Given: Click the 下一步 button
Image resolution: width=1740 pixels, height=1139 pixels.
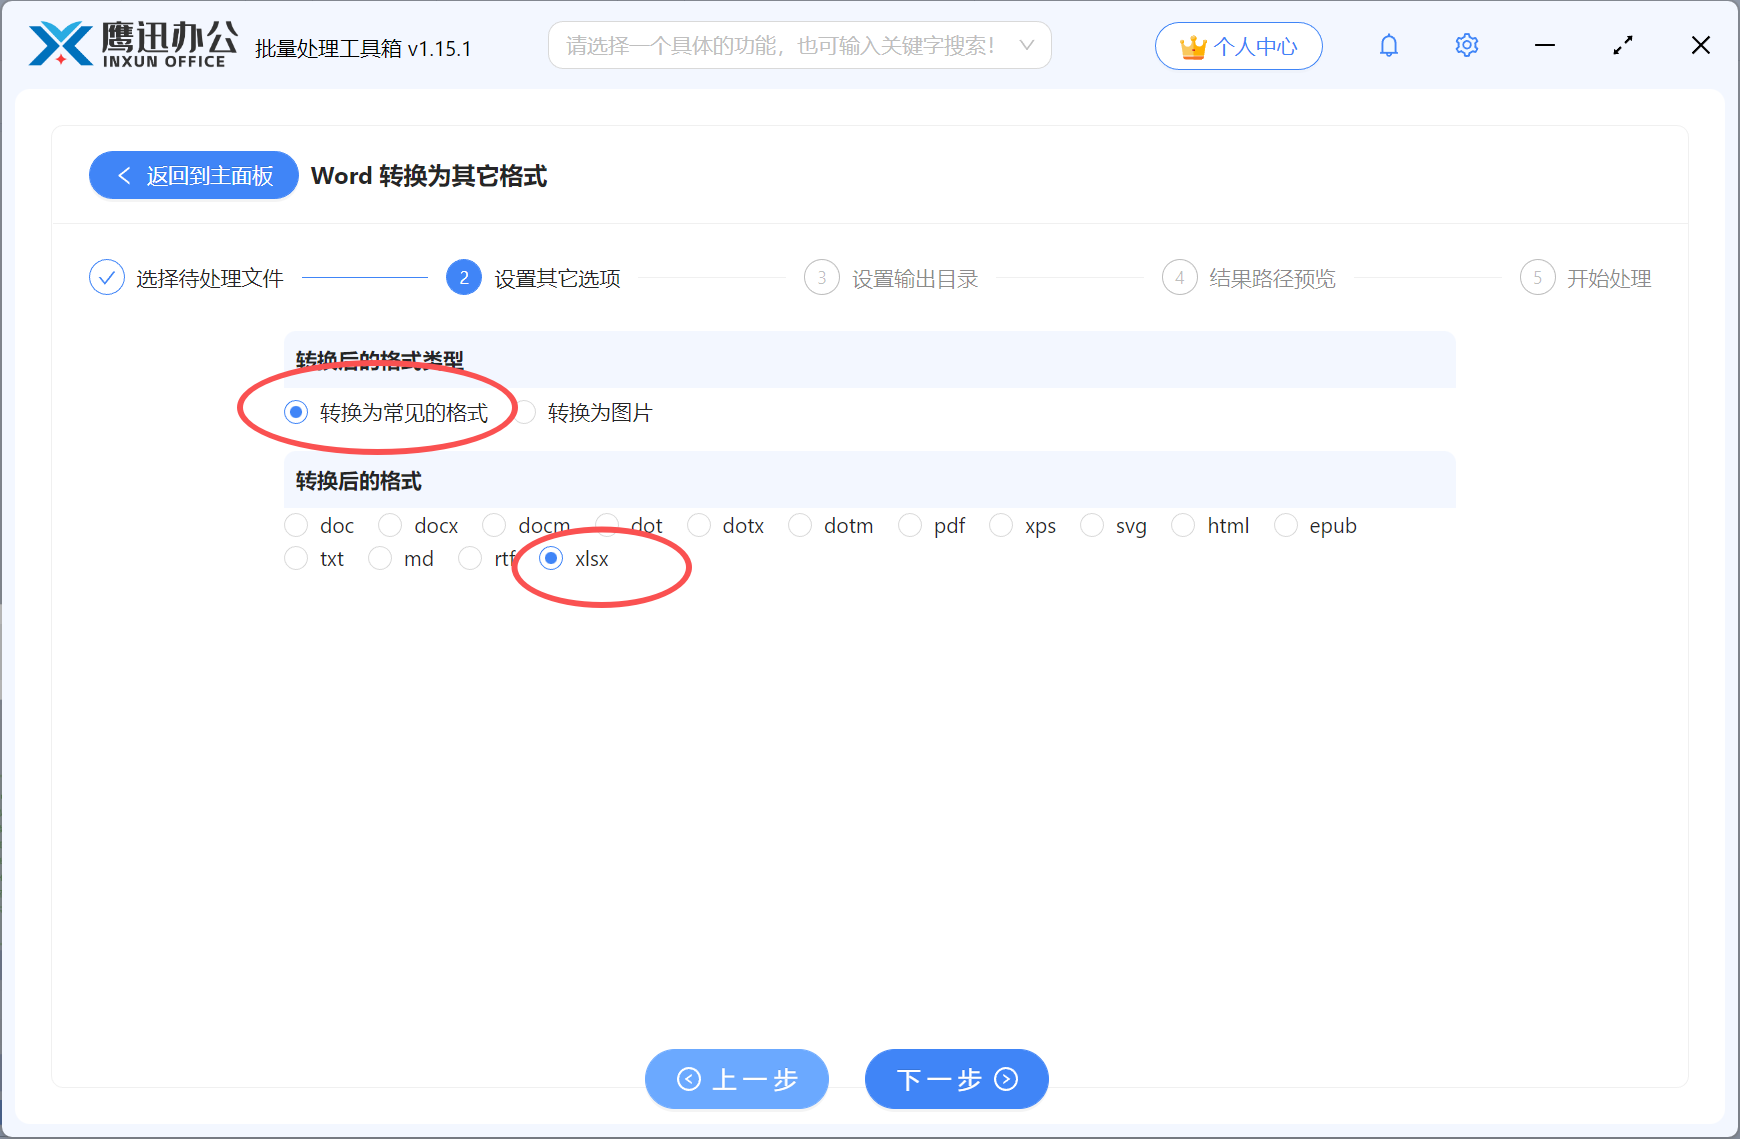Looking at the screenshot, I should (x=955, y=1079).
